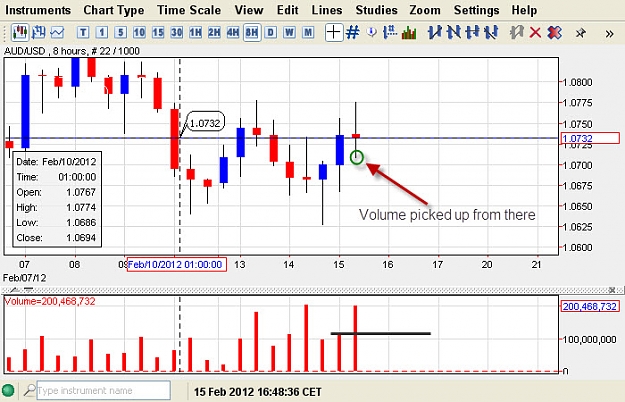Switch to 30 minute time scale

[177, 32]
